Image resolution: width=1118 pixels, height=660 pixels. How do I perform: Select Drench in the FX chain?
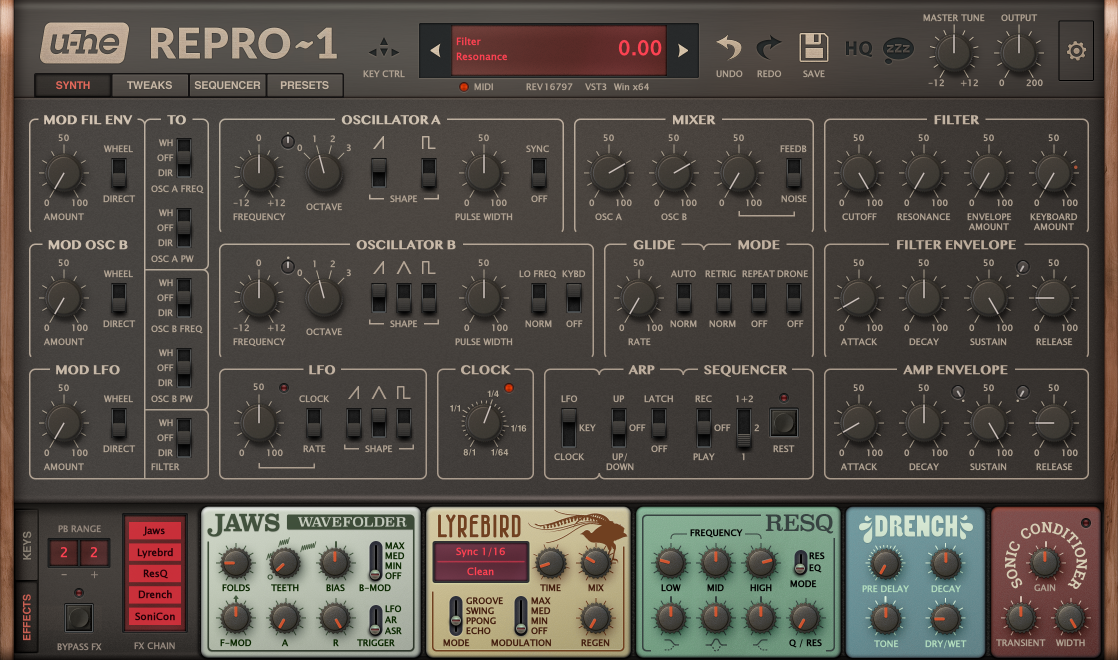(155, 594)
